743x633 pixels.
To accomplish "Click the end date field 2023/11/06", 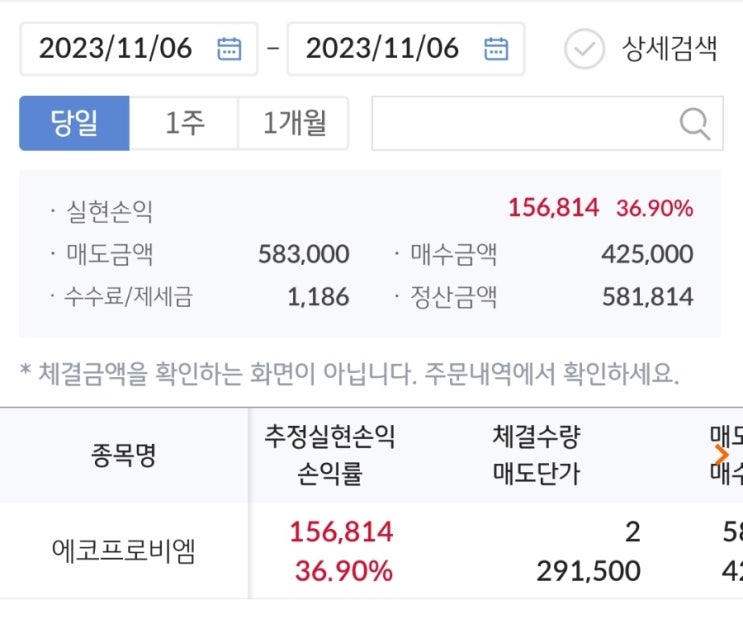I will 383,48.
